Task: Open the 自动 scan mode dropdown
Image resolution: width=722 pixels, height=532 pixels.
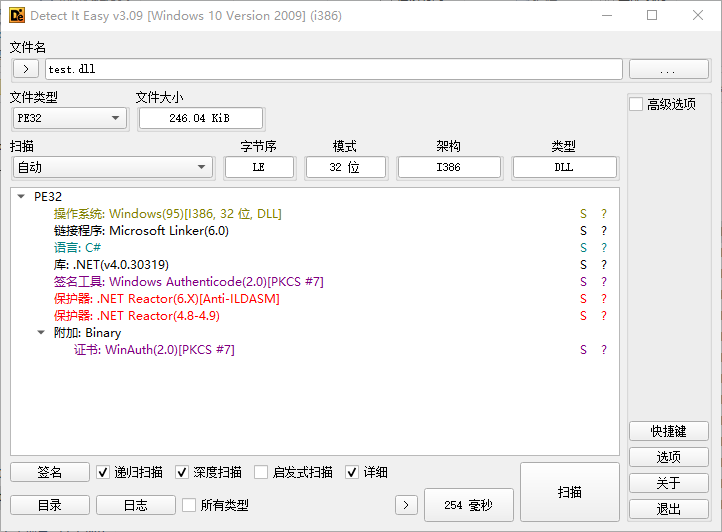Action: (x=113, y=167)
